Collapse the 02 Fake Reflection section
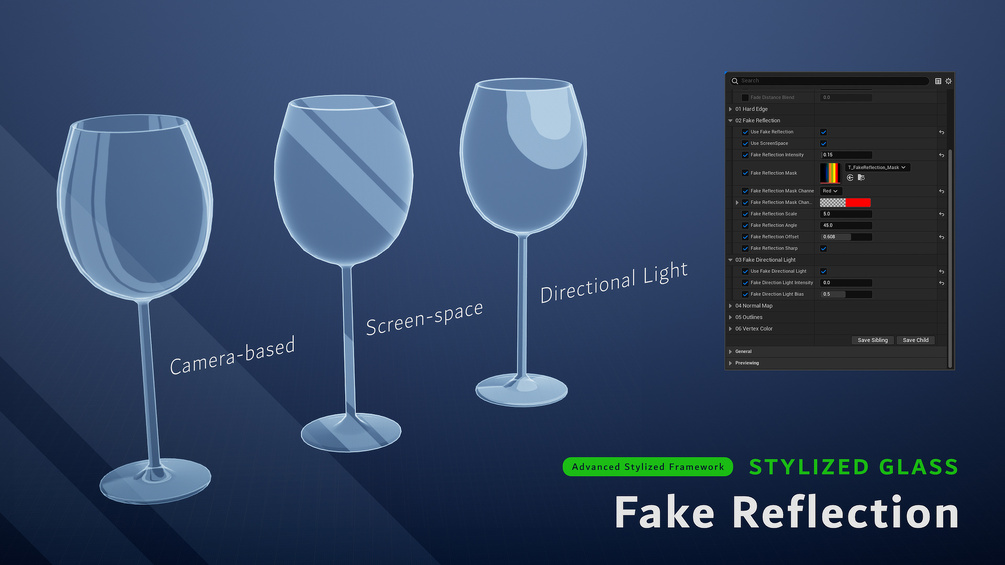Viewport: 1005px width, 565px height. [731, 120]
